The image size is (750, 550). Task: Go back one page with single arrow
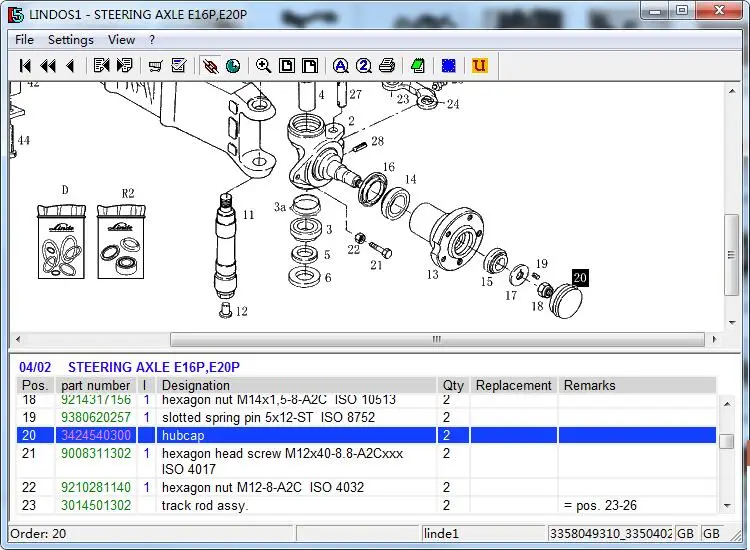point(71,66)
